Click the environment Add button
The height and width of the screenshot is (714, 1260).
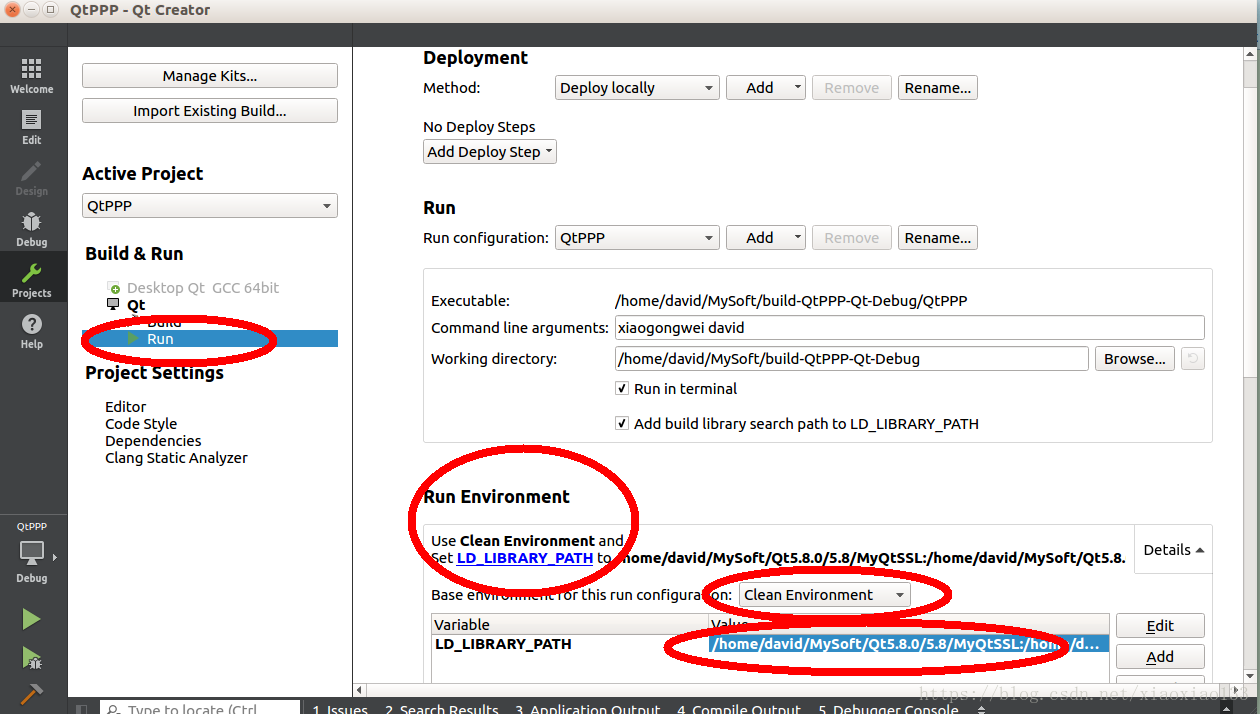tap(1160, 657)
